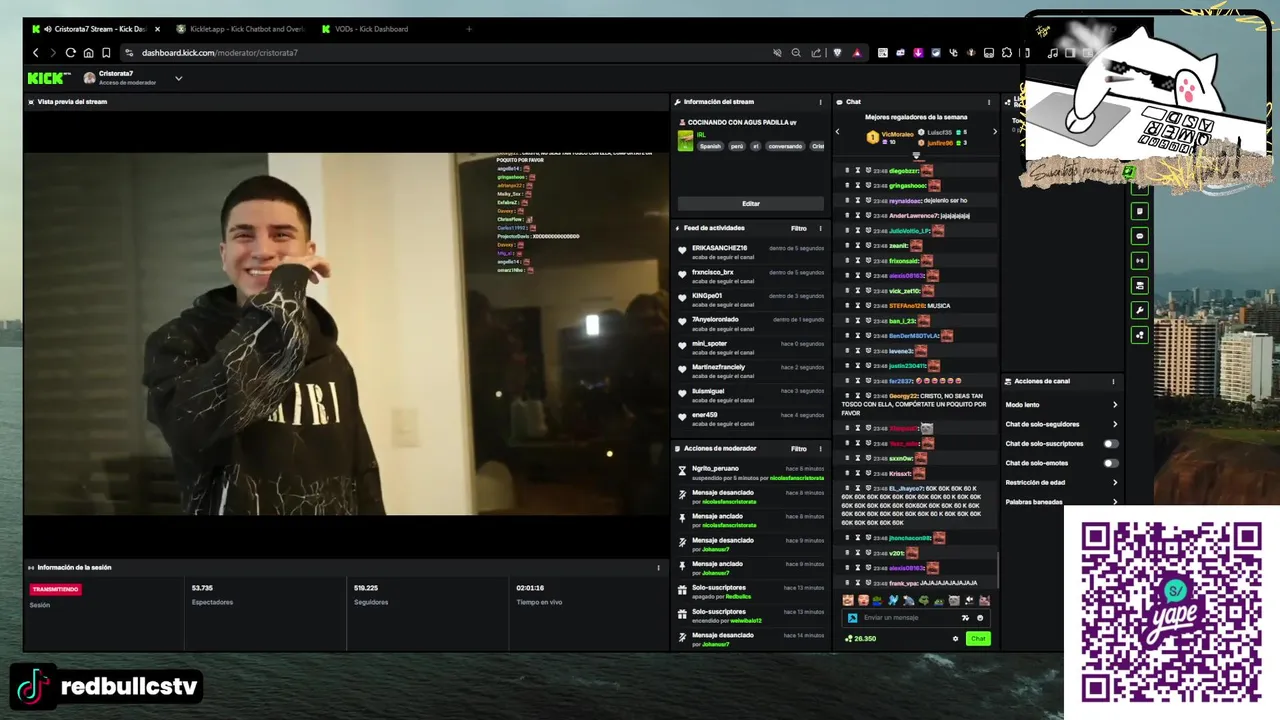Open Acciones de canal three-dot menu
This screenshot has height=720, width=1280.
1113,382
